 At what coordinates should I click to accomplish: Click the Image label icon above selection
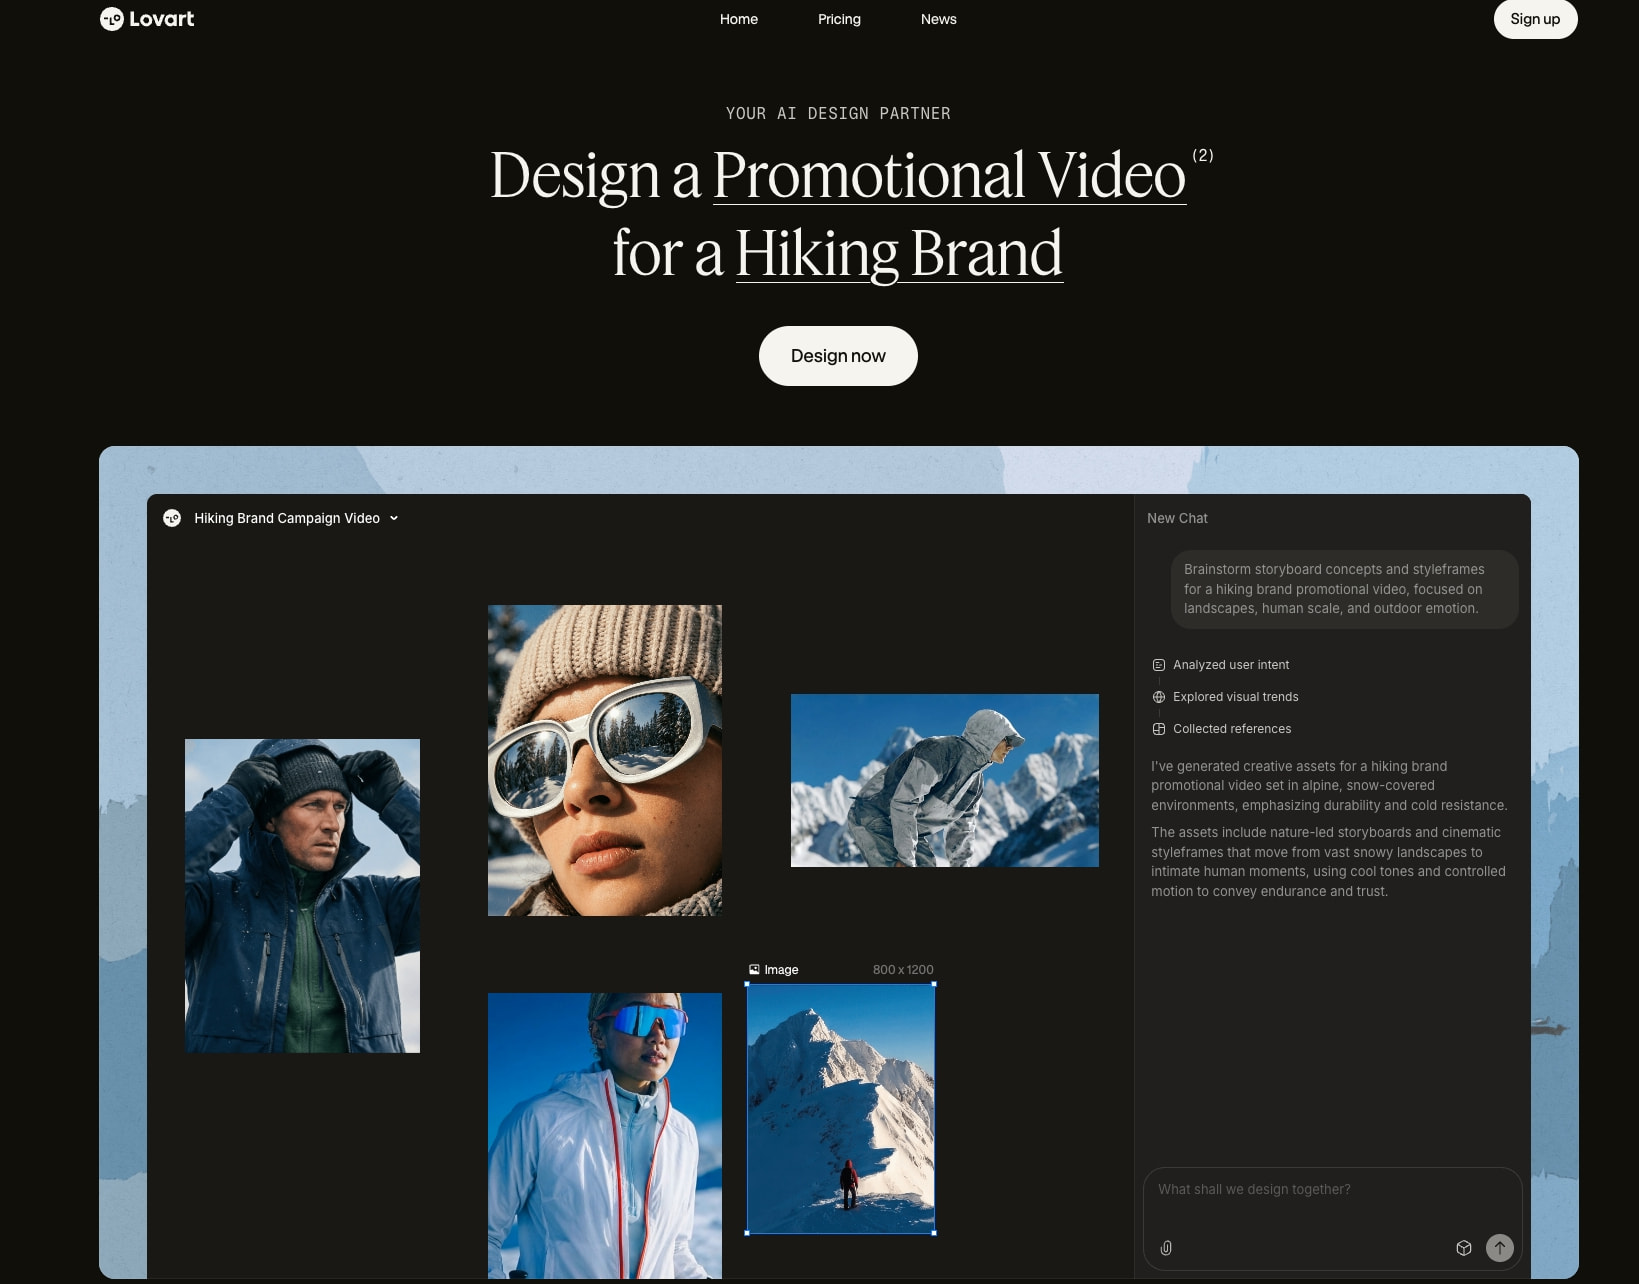click(x=754, y=970)
